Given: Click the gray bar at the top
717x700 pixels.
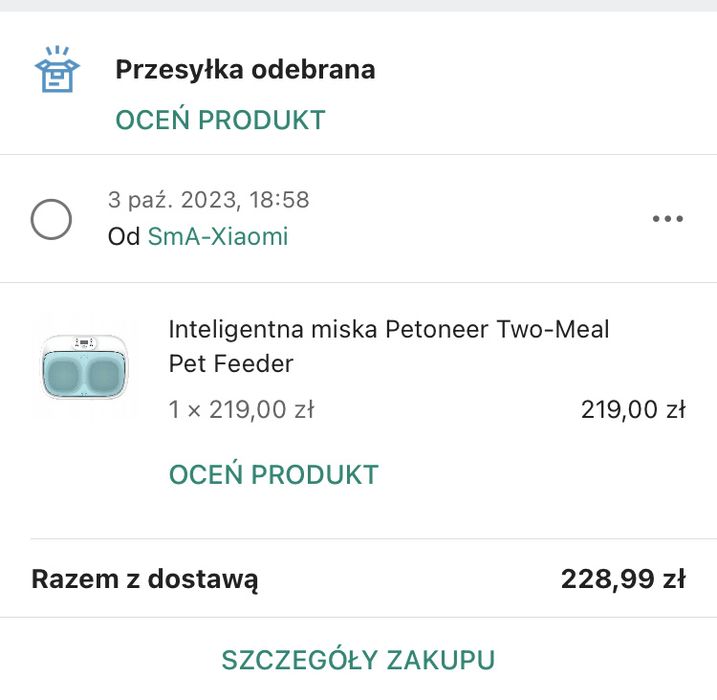Looking at the screenshot, I should (358, 5).
